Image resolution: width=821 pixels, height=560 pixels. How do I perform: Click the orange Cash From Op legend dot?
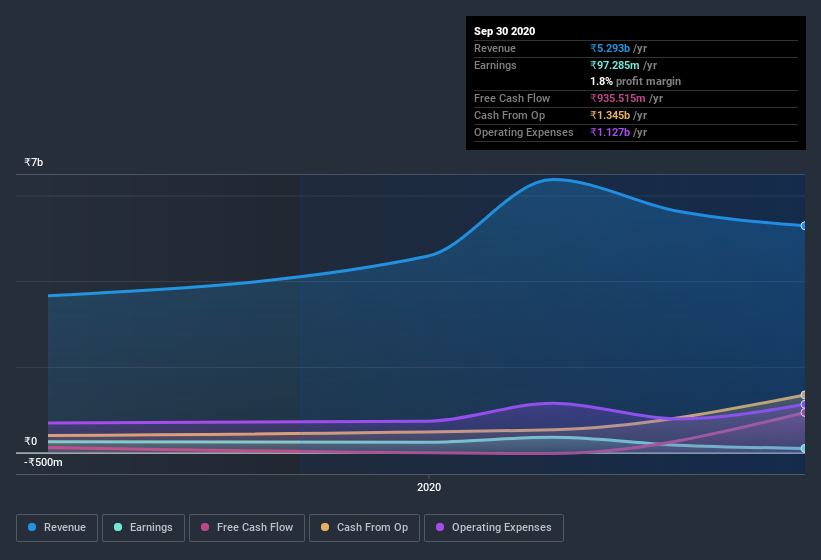click(325, 527)
